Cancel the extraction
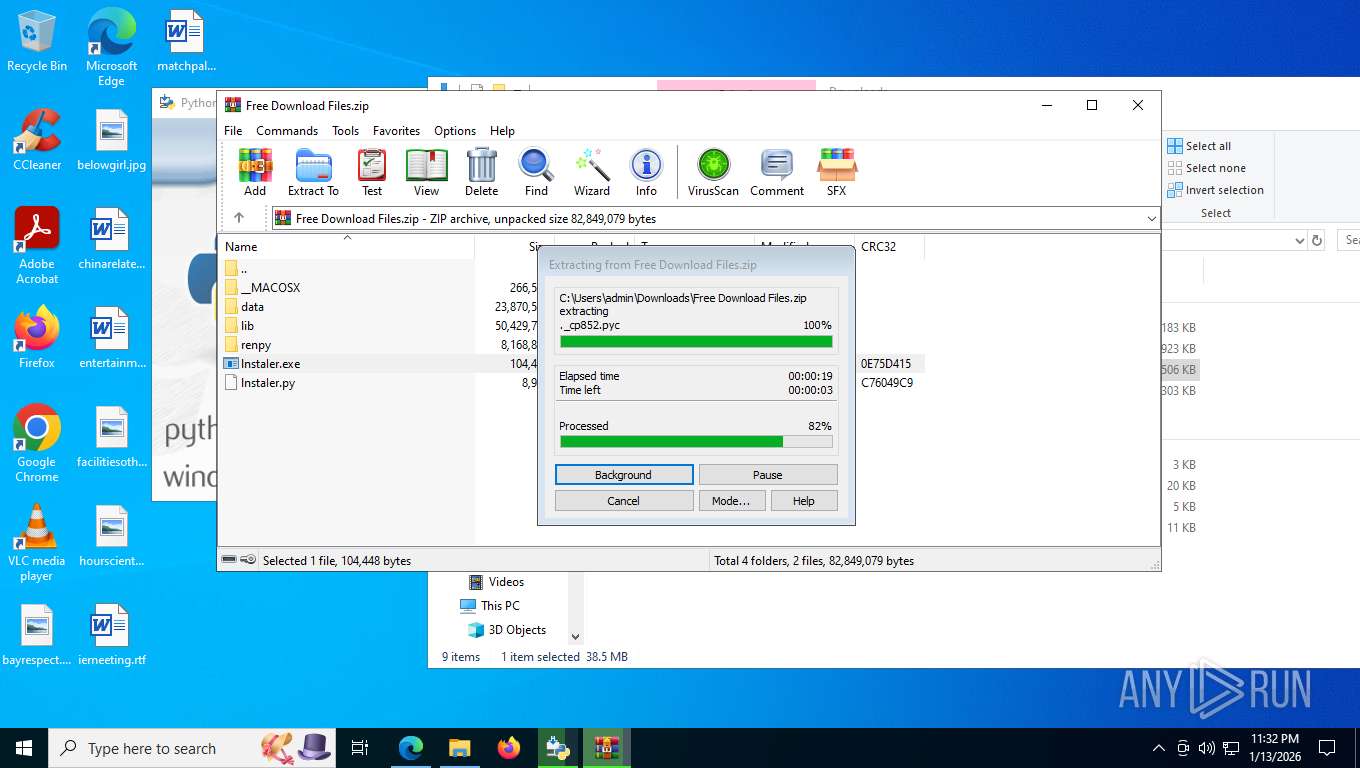This screenshot has height=768, width=1360. (624, 501)
